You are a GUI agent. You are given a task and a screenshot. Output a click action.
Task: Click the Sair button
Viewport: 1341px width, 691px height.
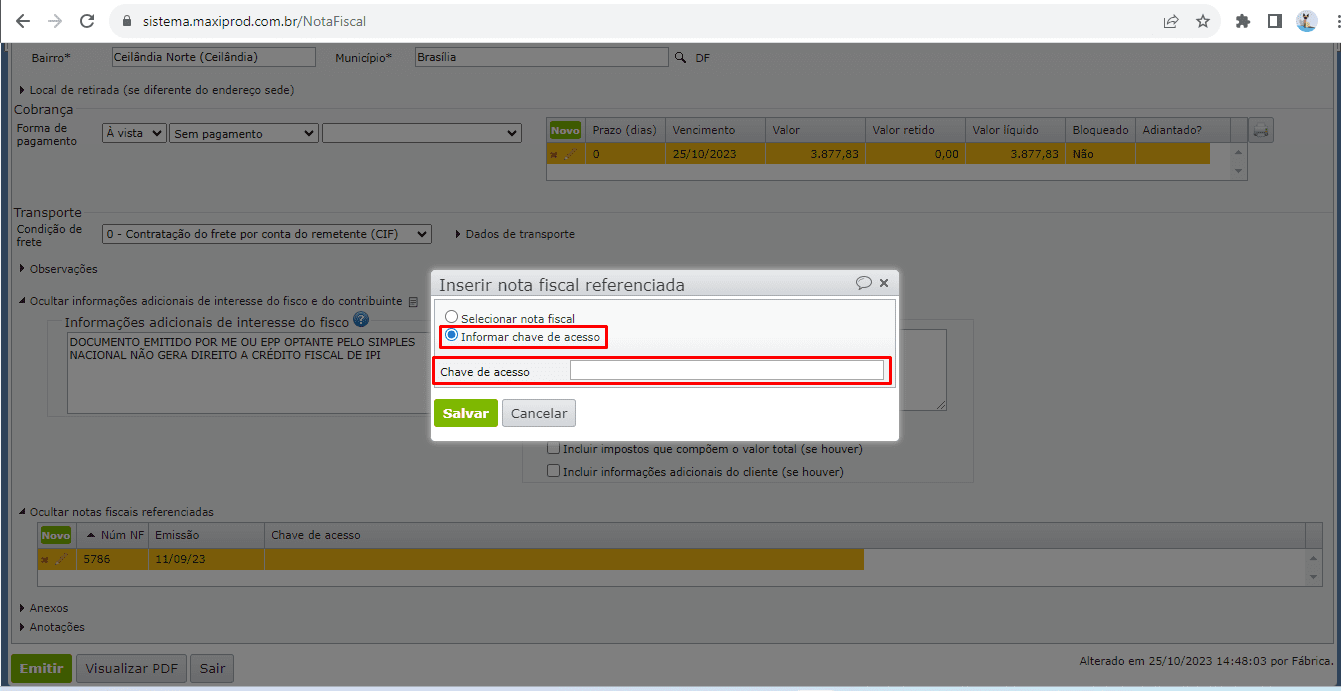212,669
